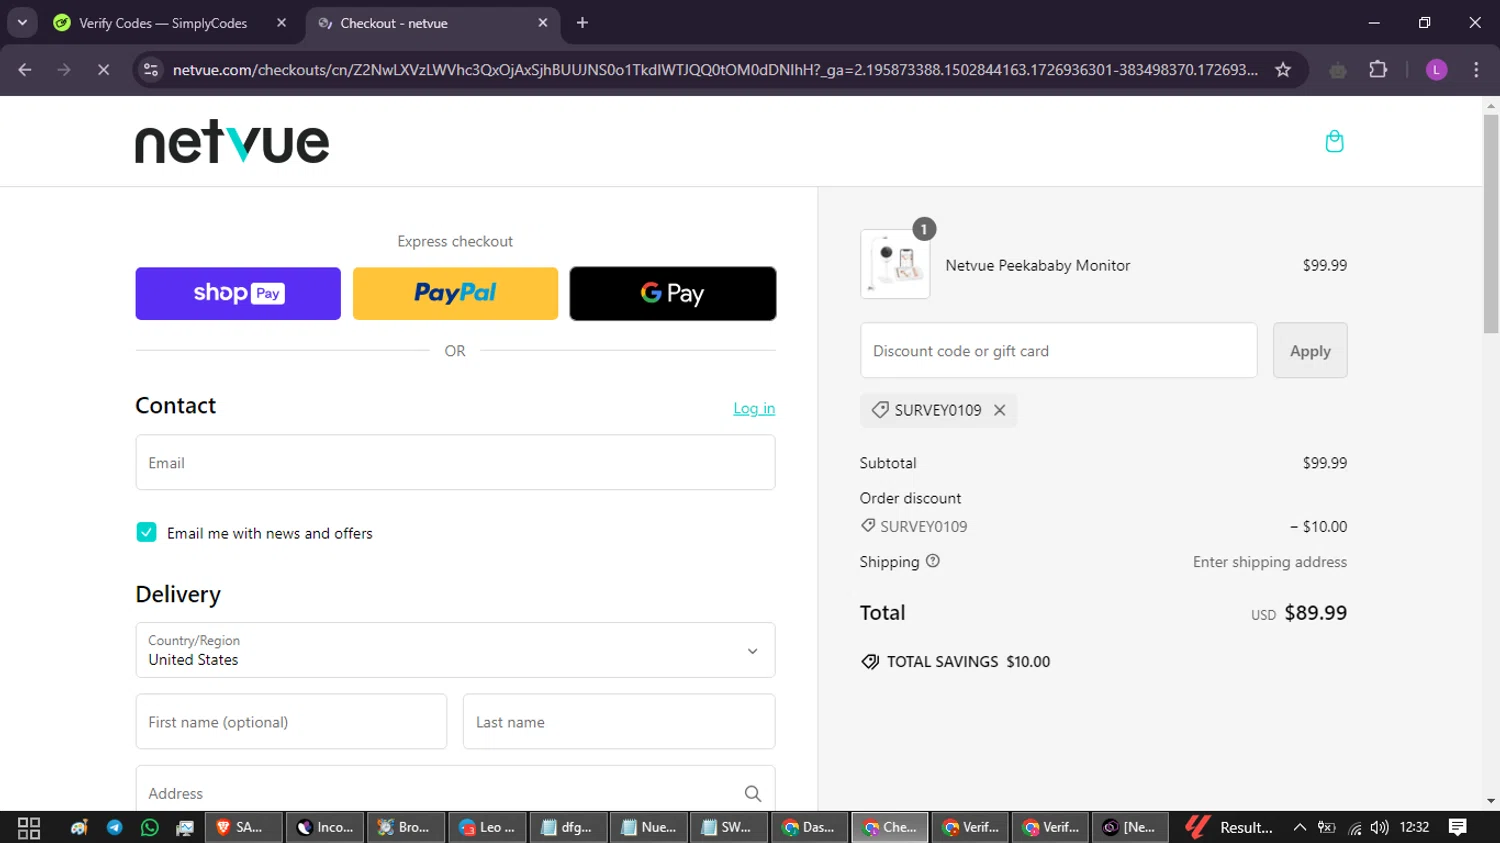Open WhatsApp from the taskbar

[149, 827]
